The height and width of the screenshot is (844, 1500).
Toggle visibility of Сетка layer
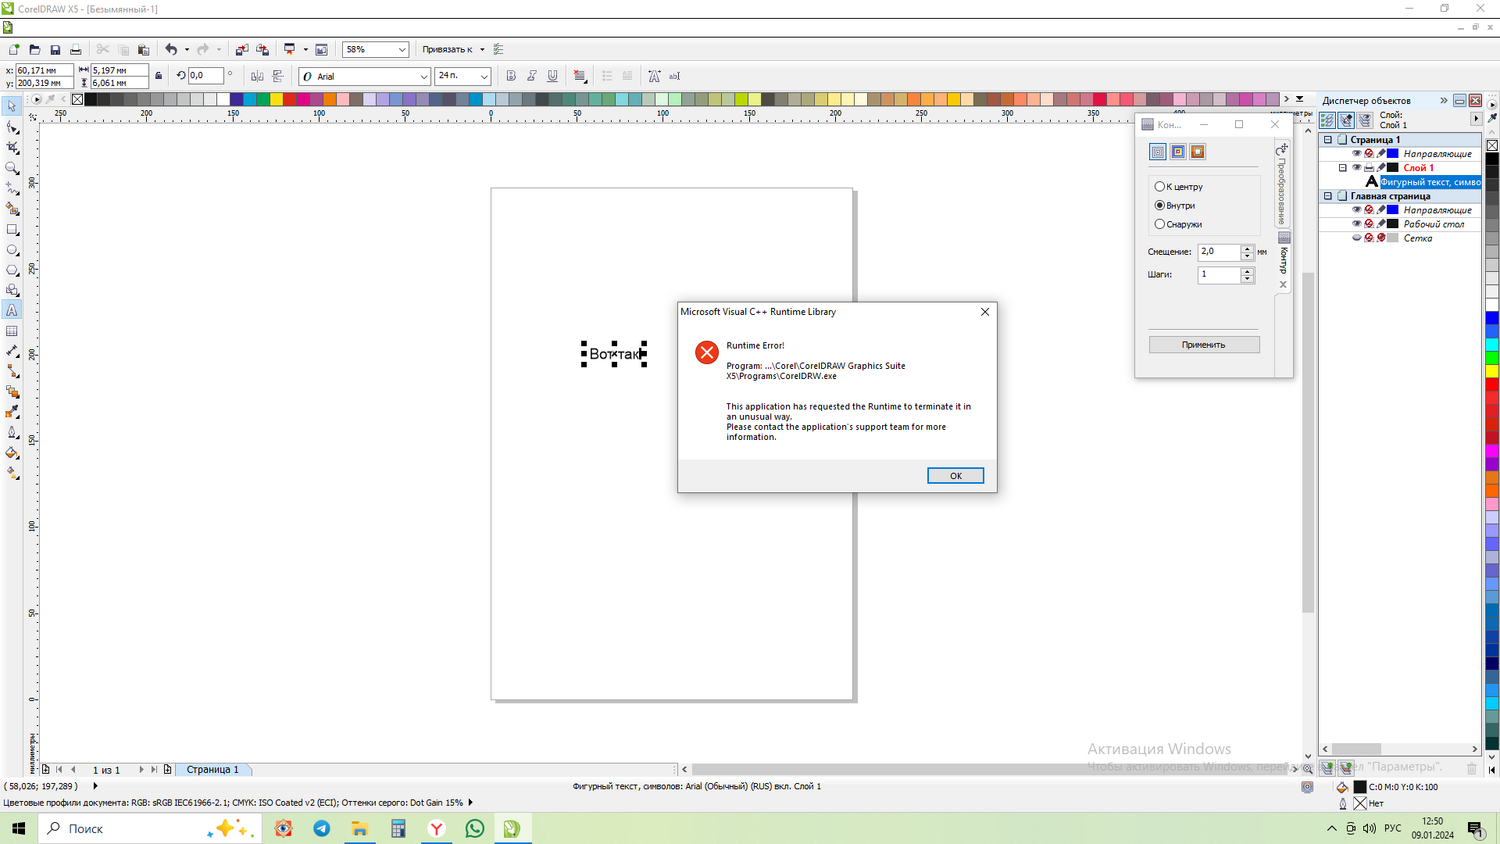(1357, 238)
